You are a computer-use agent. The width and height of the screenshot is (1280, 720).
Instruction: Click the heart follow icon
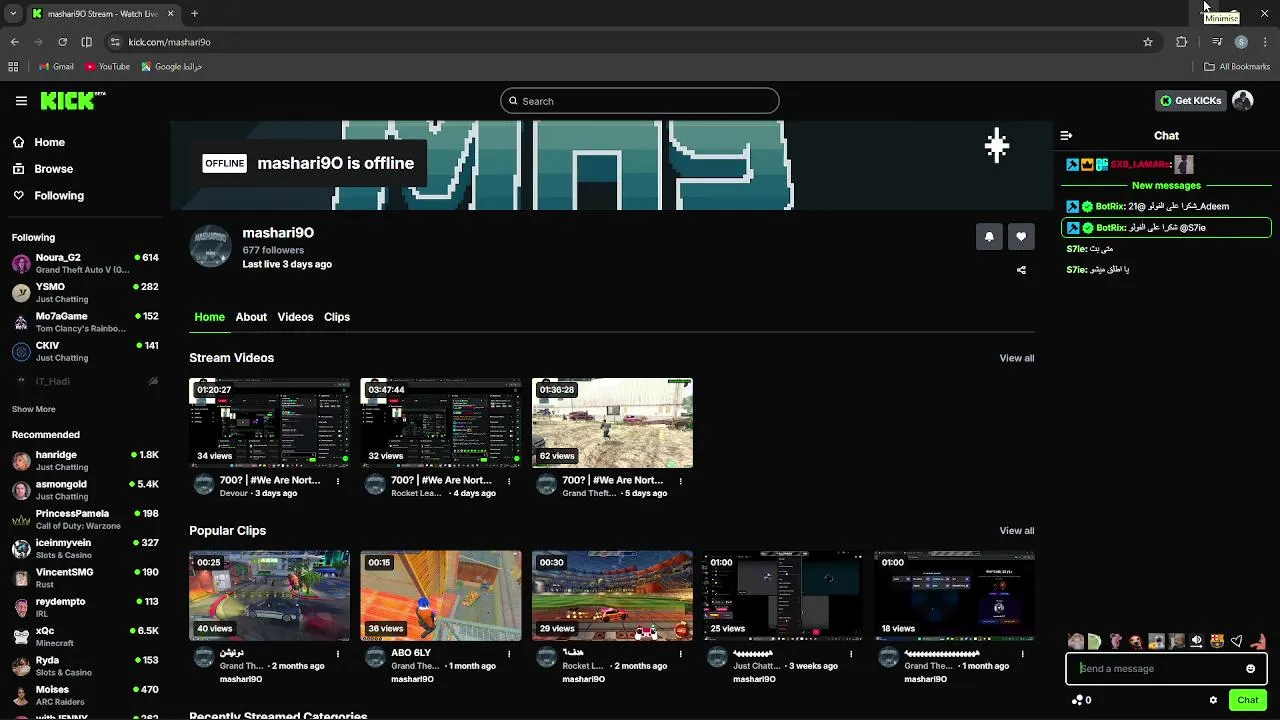click(x=1021, y=237)
